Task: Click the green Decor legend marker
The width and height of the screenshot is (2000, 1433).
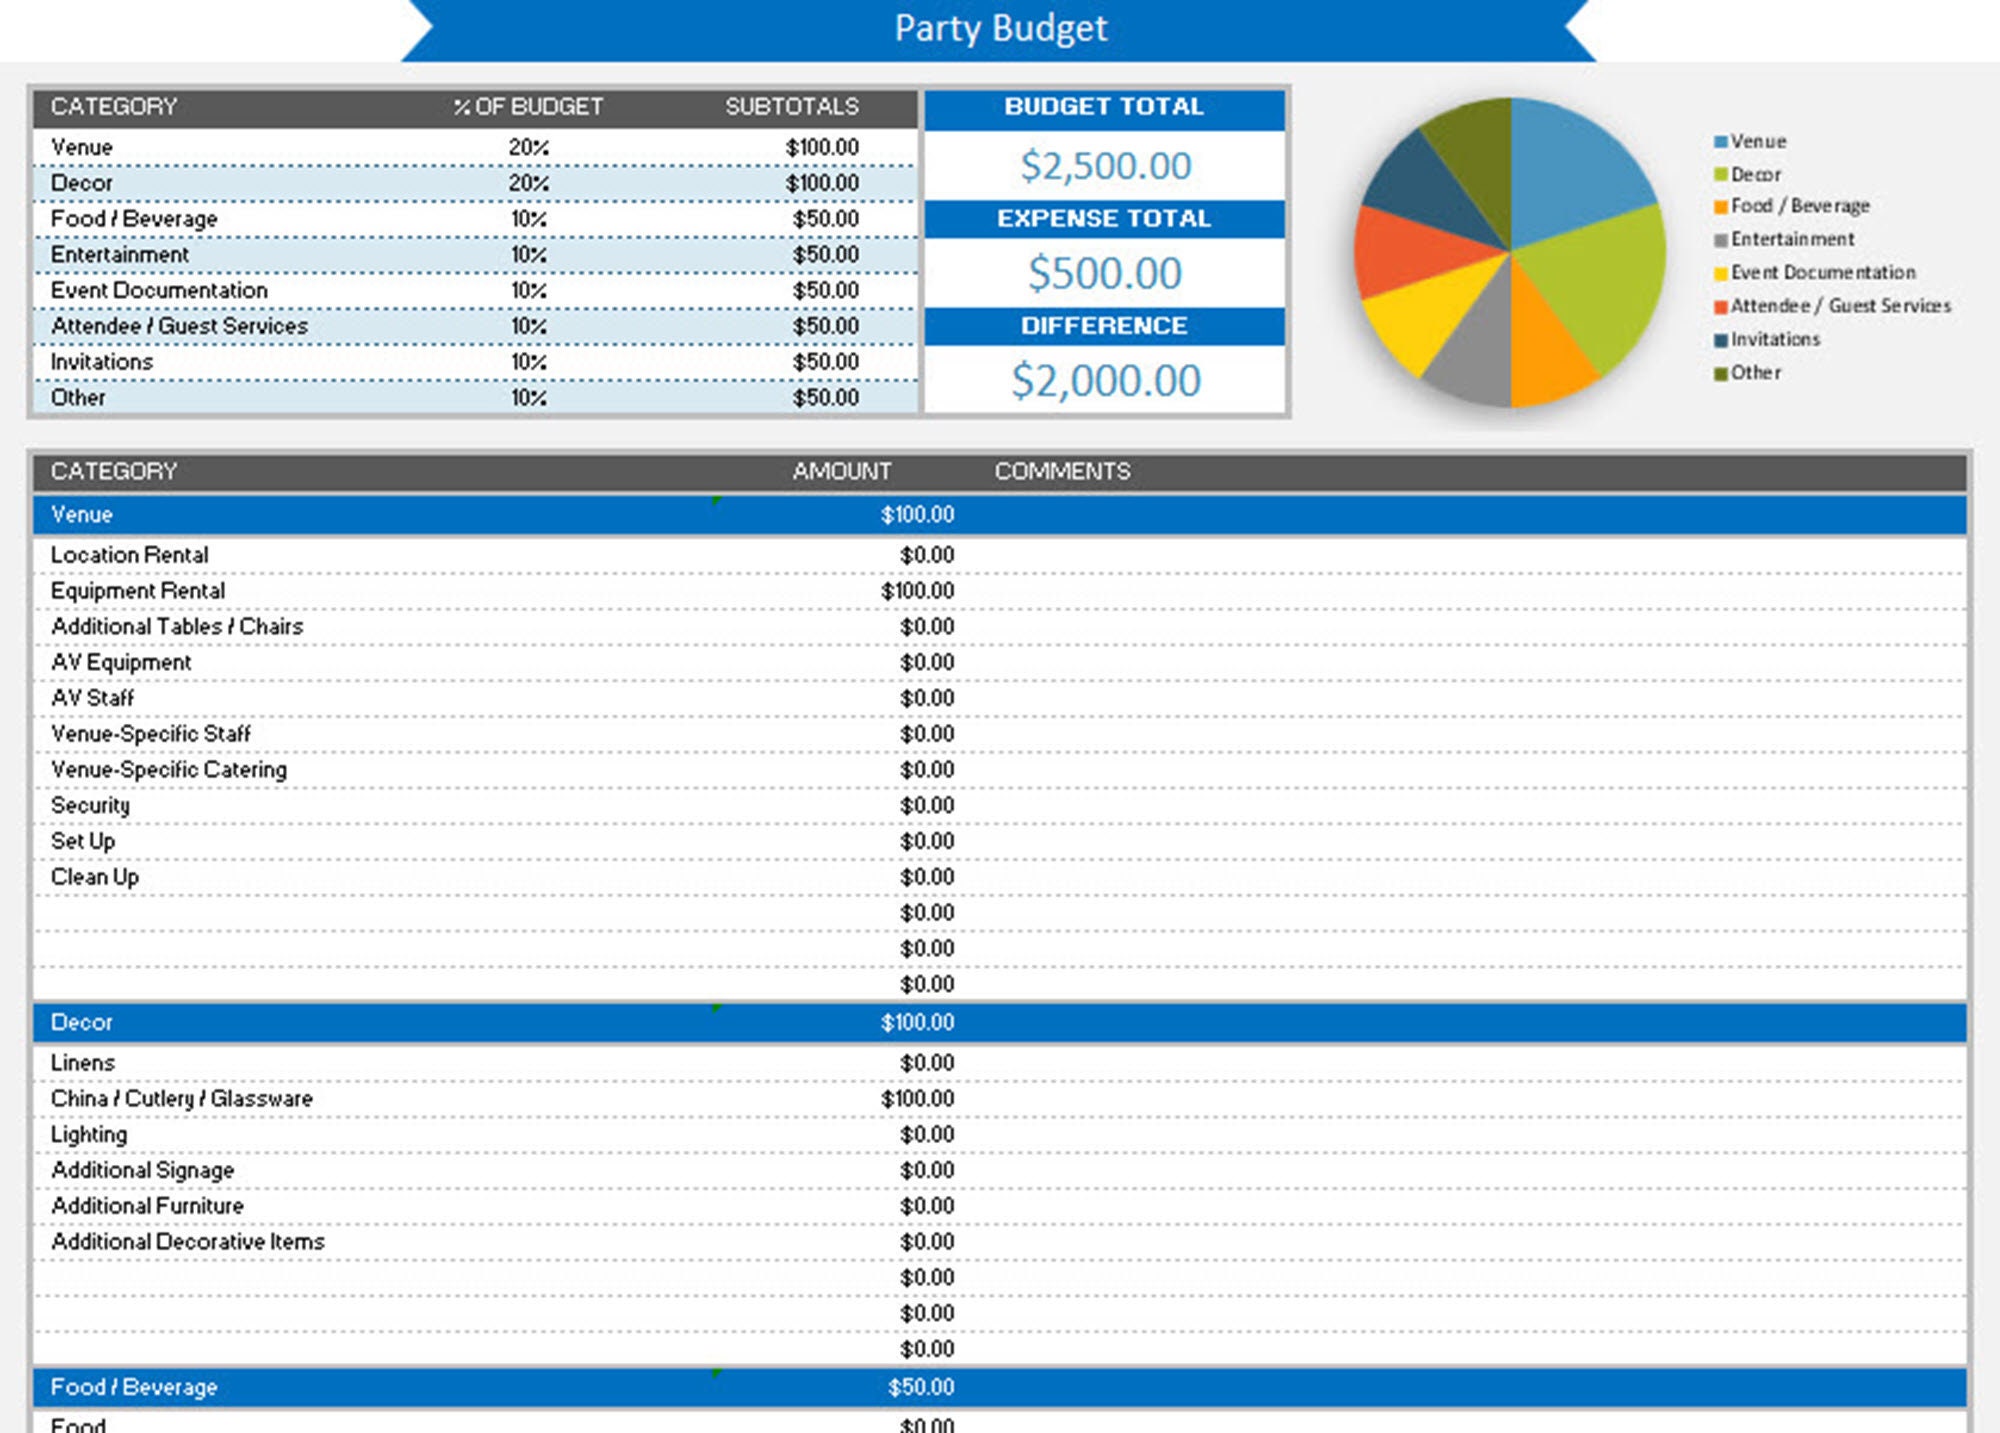Action: point(1722,174)
